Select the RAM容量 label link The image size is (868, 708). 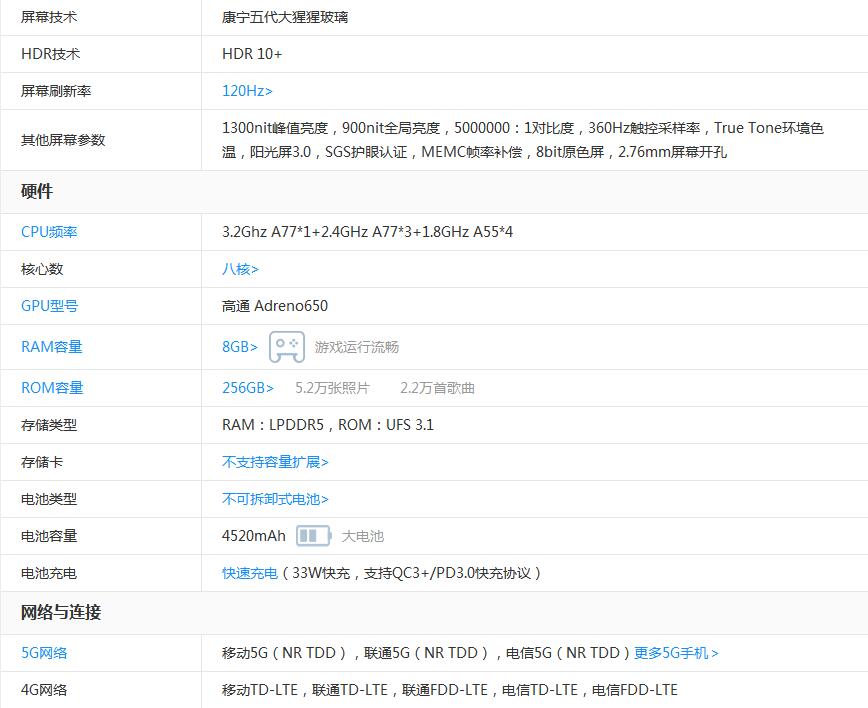[x=52, y=347]
